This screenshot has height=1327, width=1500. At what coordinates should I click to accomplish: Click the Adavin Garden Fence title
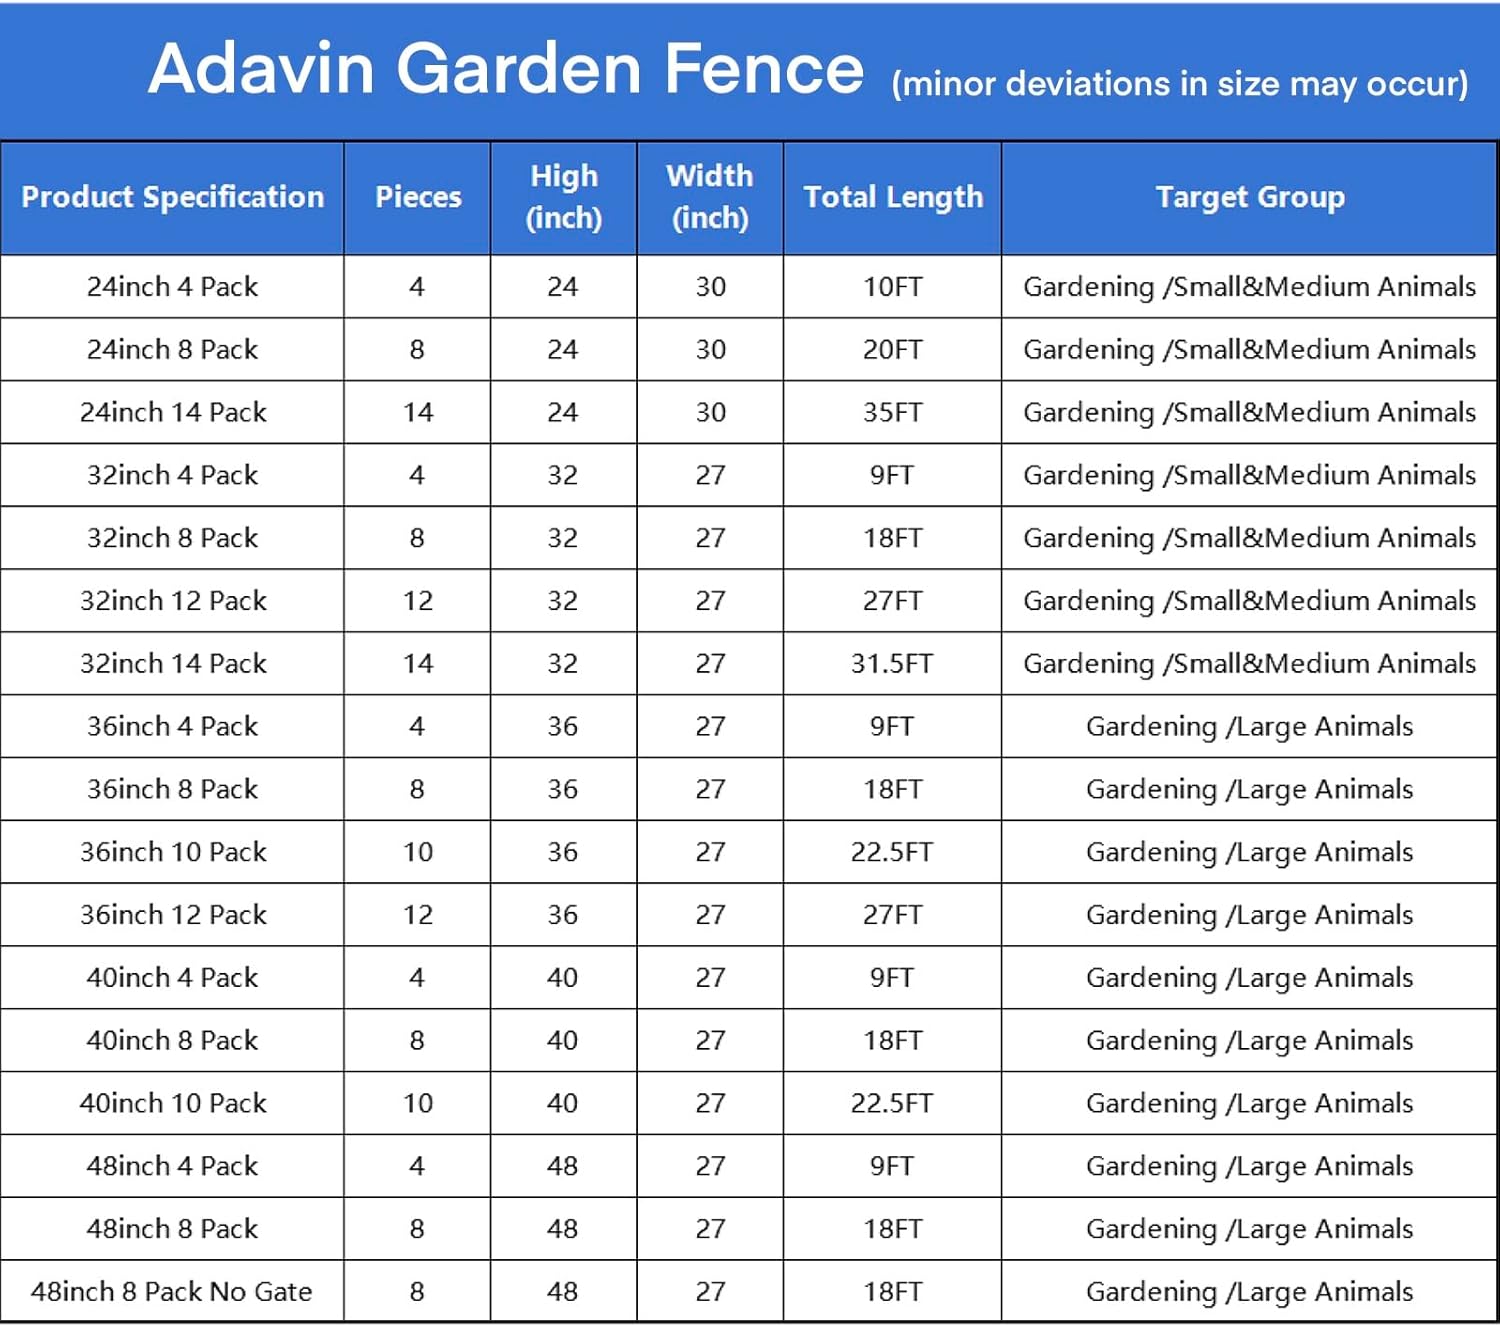(505, 69)
